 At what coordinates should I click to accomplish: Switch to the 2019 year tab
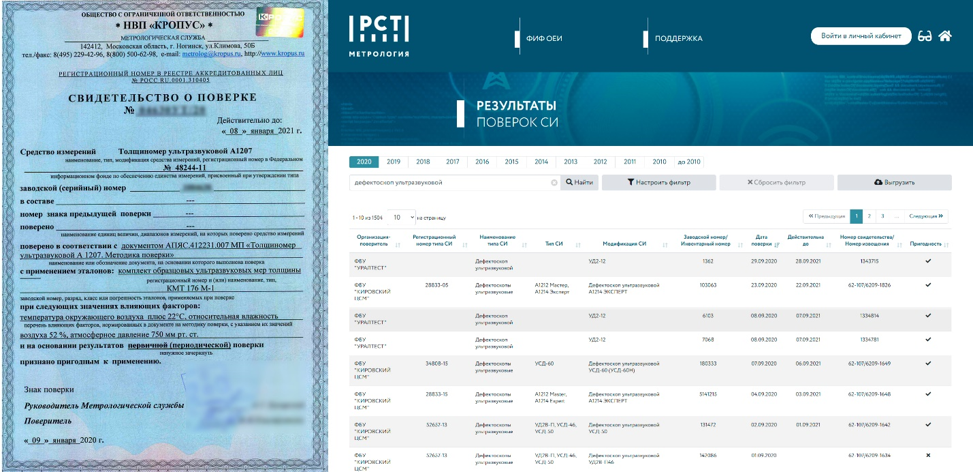[393, 162]
